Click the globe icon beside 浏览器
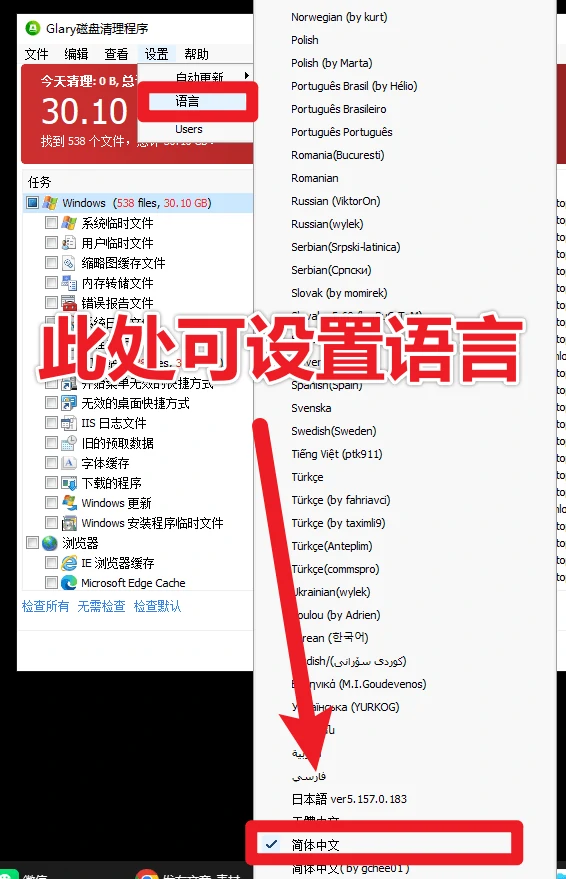This screenshot has width=566, height=879. (x=50, y=543)
